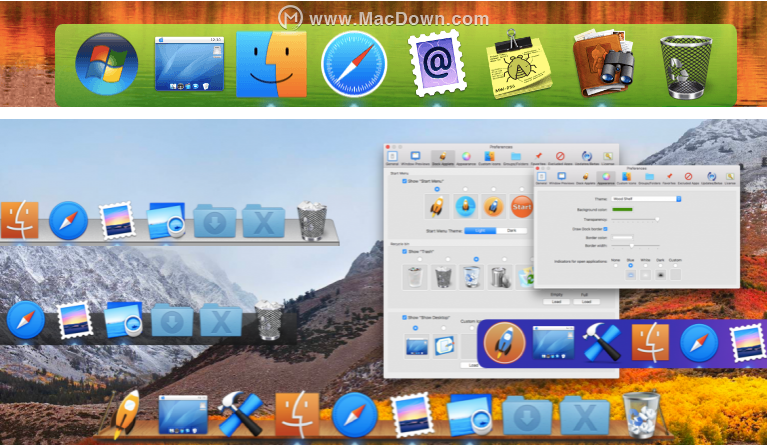Screen dimensions: 767x445
Task: Open Finder in the purple dock
Action: 650,343
